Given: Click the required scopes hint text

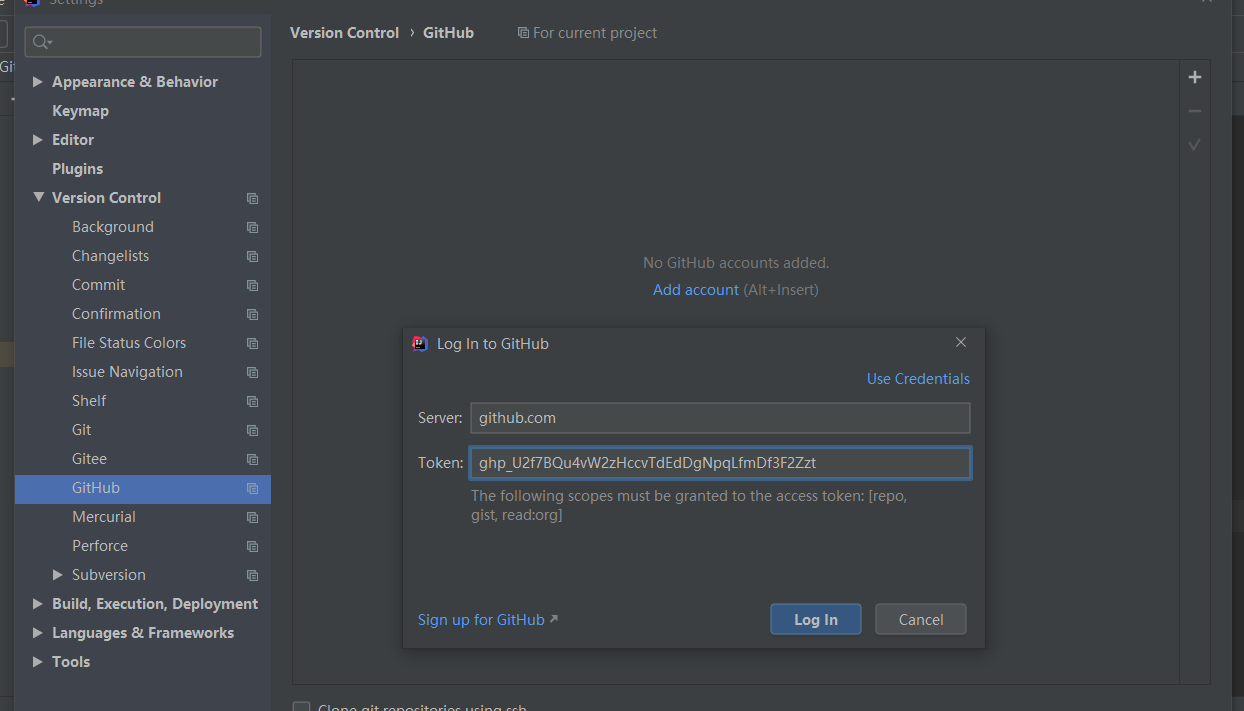Looking at the screenshot, I should click(x=690, y=506).
